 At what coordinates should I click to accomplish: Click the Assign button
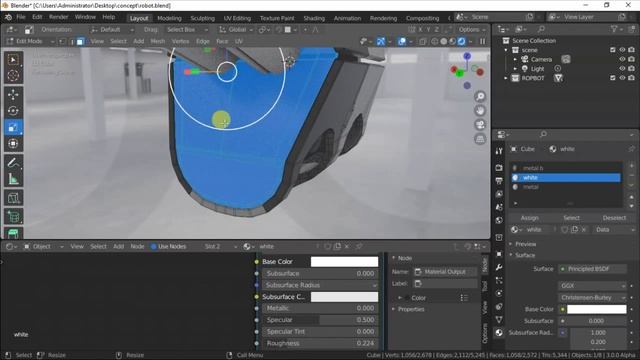(x=529, y=218)
